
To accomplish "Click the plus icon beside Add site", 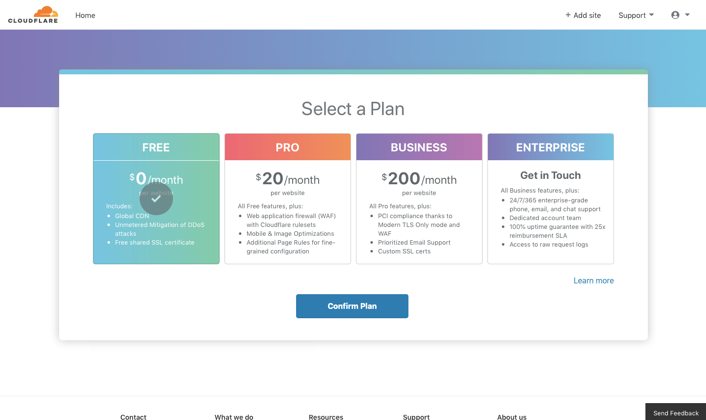I will [568, 15].
